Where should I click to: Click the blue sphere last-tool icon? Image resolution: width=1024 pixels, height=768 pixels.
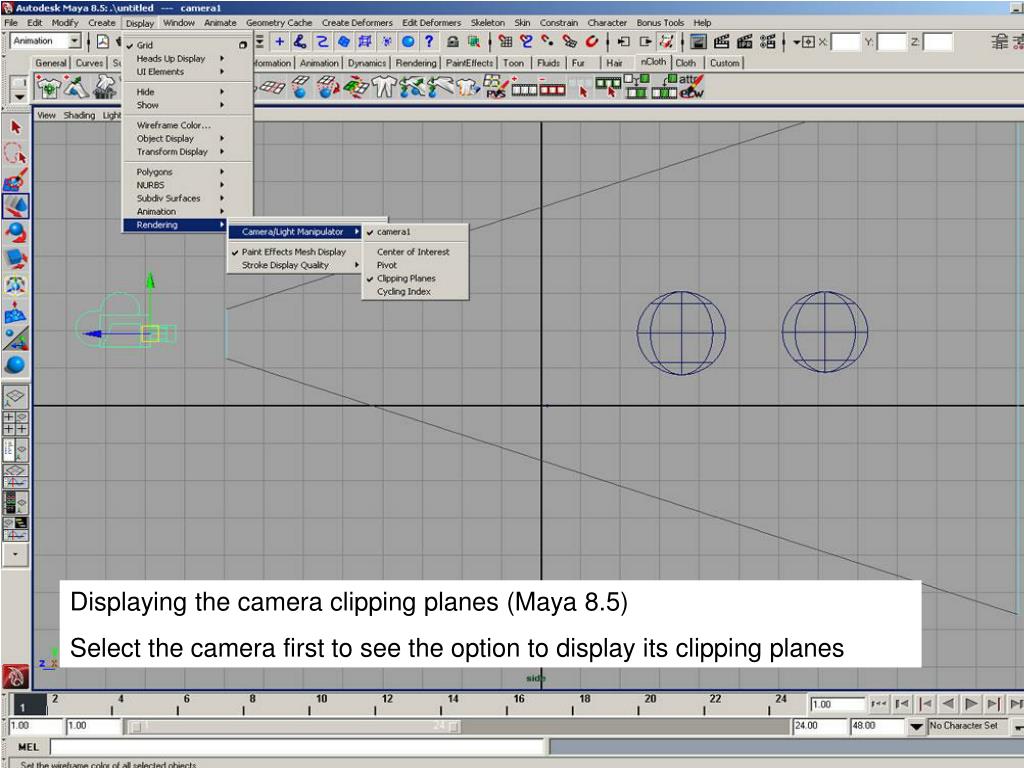pyautogui.click(x=16, y=364)
